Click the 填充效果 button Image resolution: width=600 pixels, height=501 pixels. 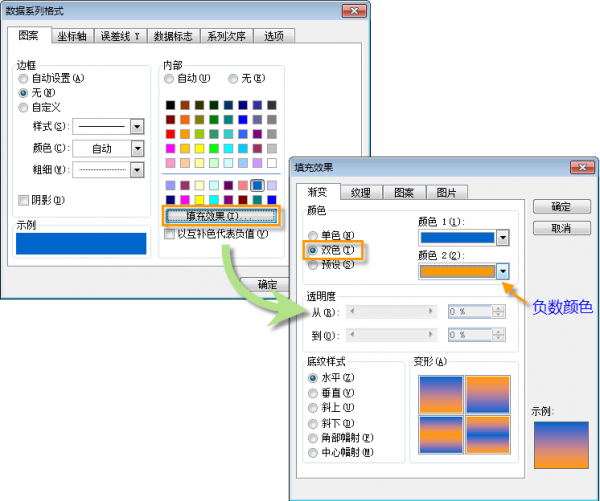click(221, 216)
